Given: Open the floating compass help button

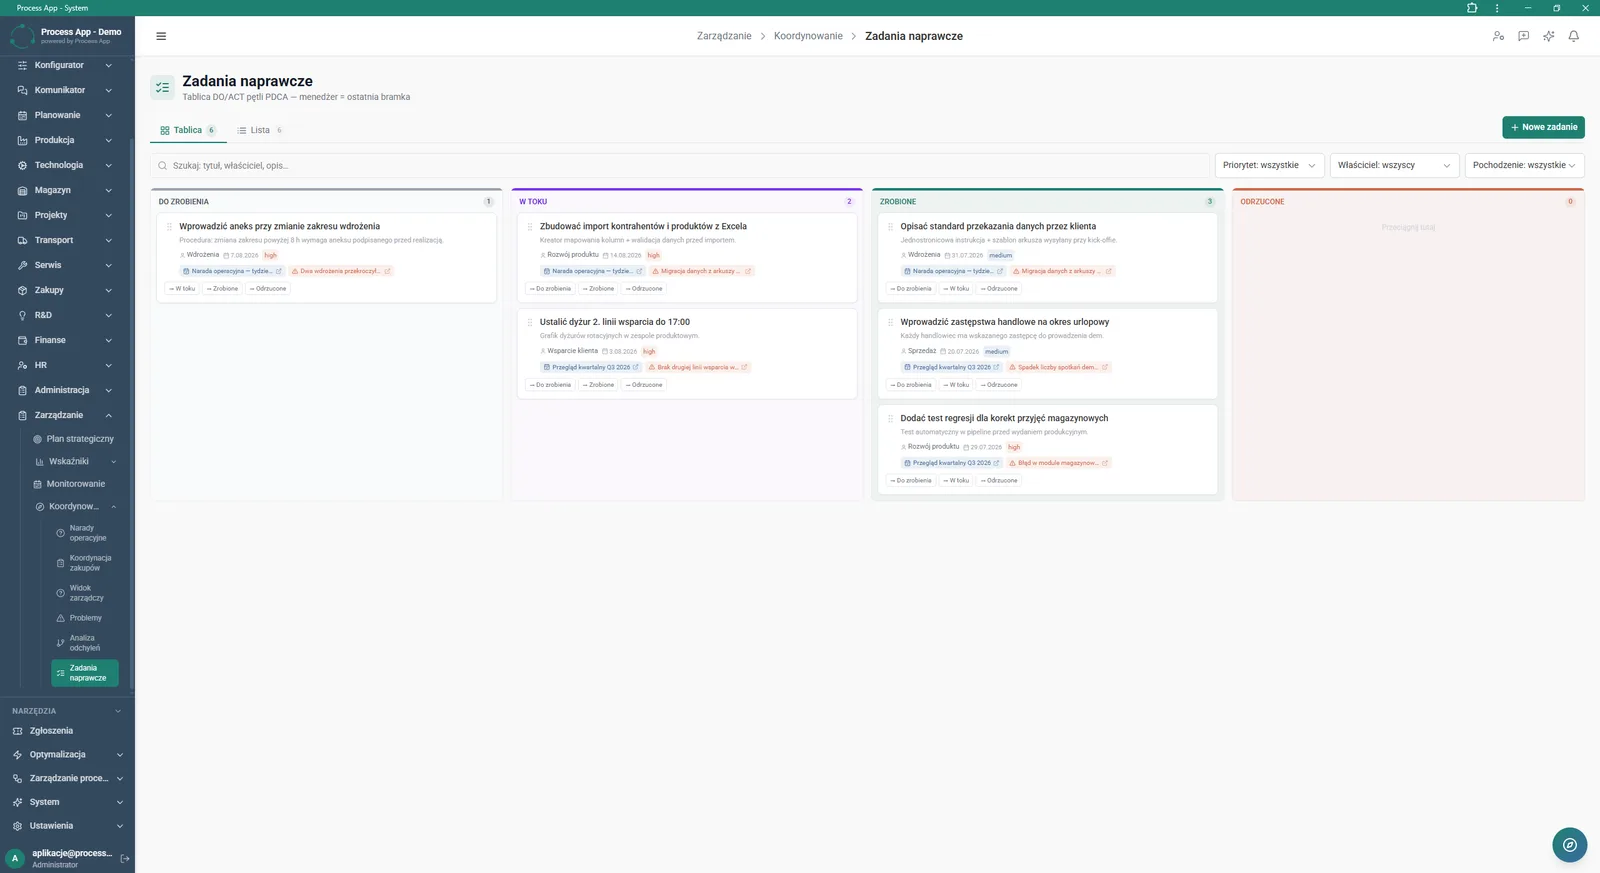Looking at the screenshot, I should coord(1569,845).
